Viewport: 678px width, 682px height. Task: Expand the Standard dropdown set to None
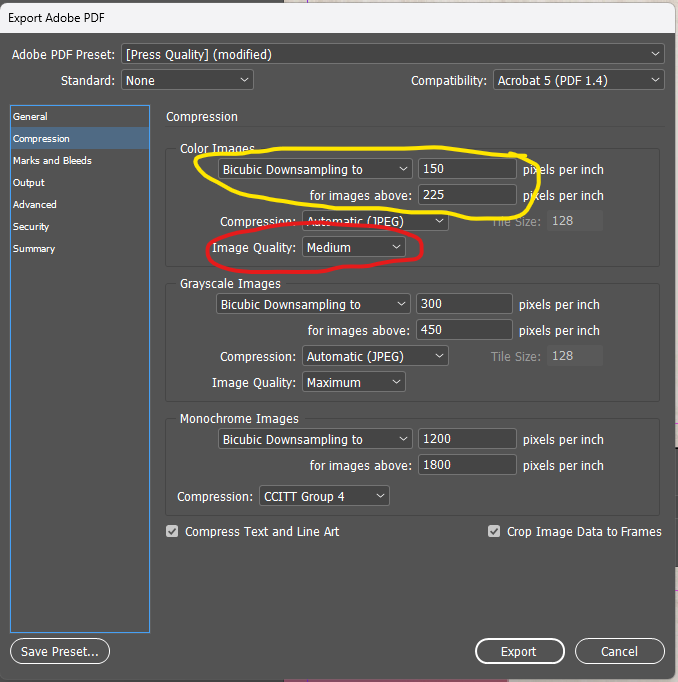click(x=187, y=80)
